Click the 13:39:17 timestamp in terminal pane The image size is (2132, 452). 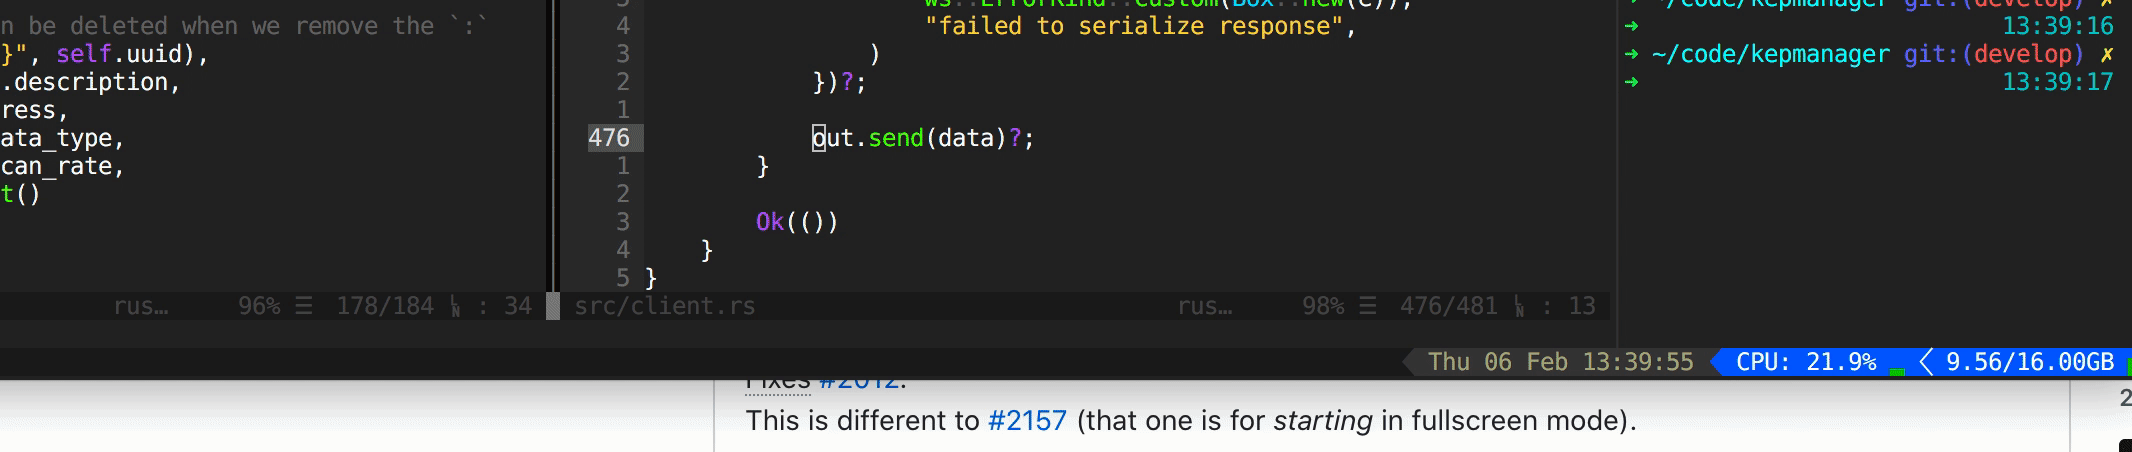pyautogui.click(x=2058, y=82)
